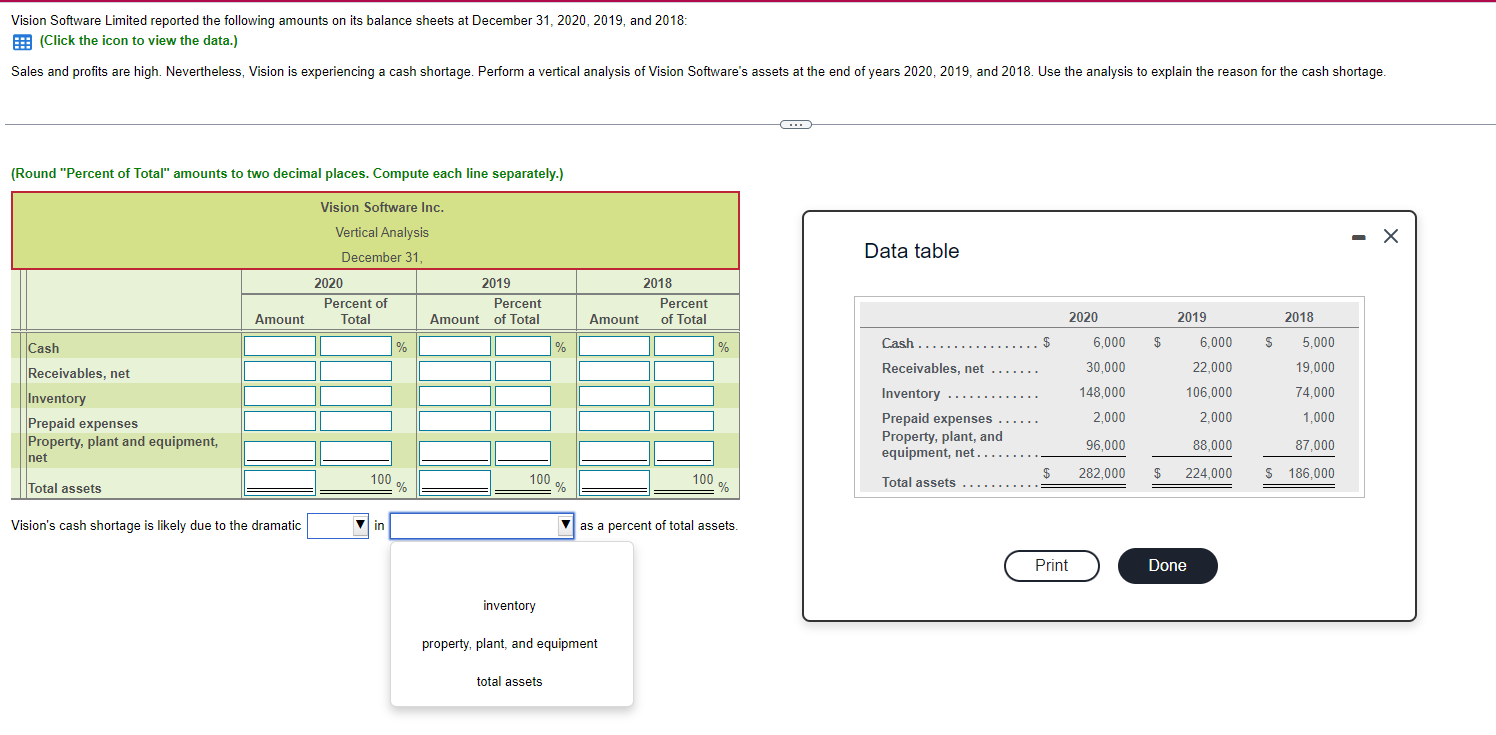Select 'total assets' from the dropdown
The image size is (1496, 735).
[510, 681]
